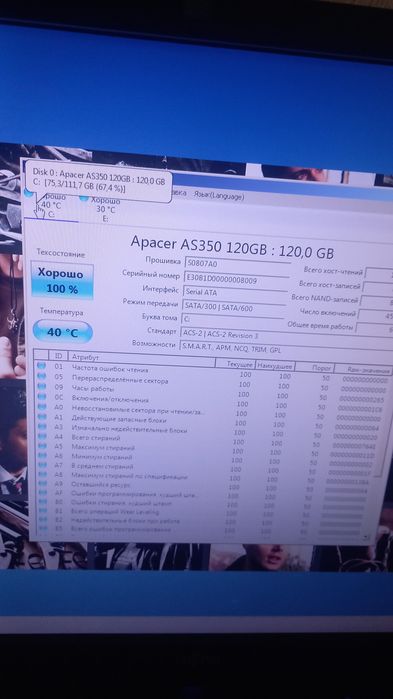
Task: Select the Максимум стираний attribute text
Action: coord(103,447)
